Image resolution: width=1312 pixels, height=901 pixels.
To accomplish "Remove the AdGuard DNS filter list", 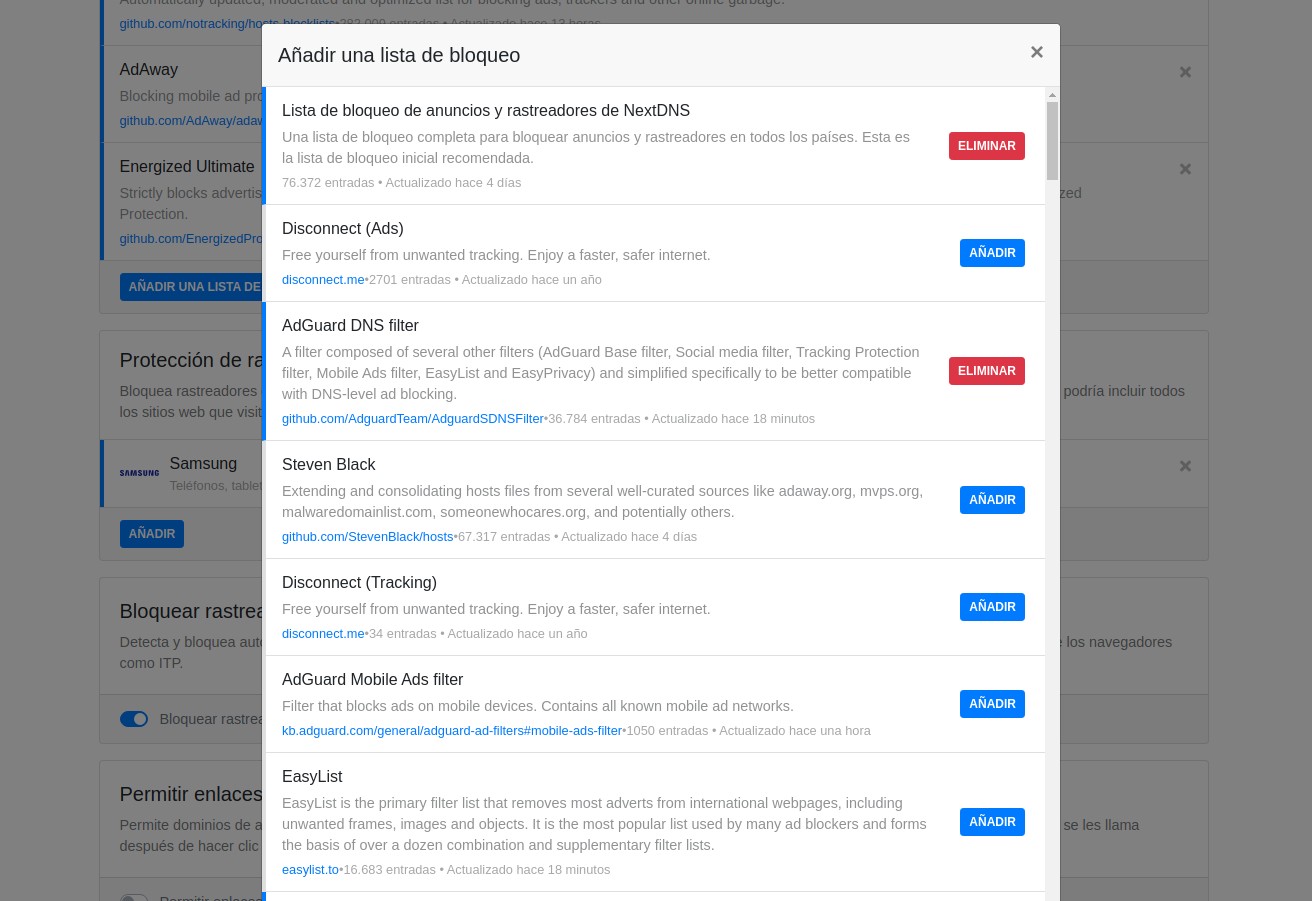I will tap(986, 371).
